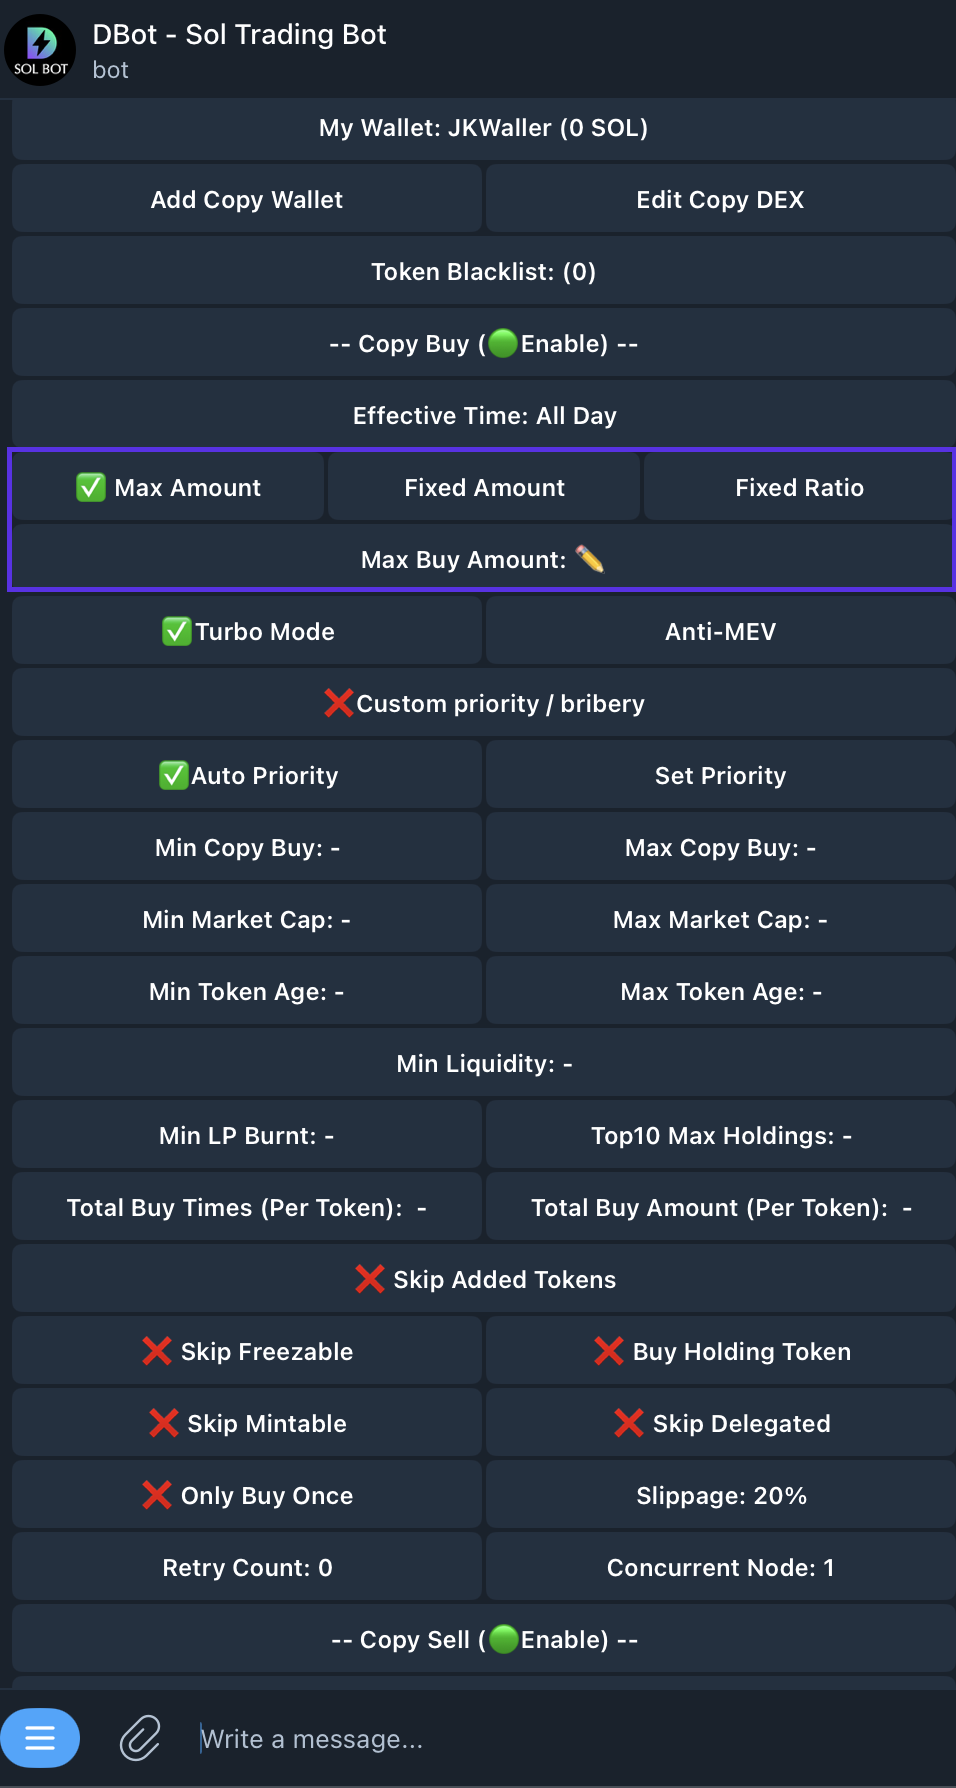Select the Fixed Amount mode
This screenshot has width=956, height=1788.
pos(484,487)
